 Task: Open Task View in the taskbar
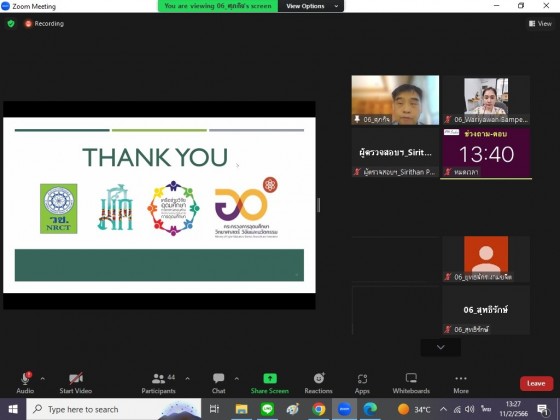[x=214, y=409]
